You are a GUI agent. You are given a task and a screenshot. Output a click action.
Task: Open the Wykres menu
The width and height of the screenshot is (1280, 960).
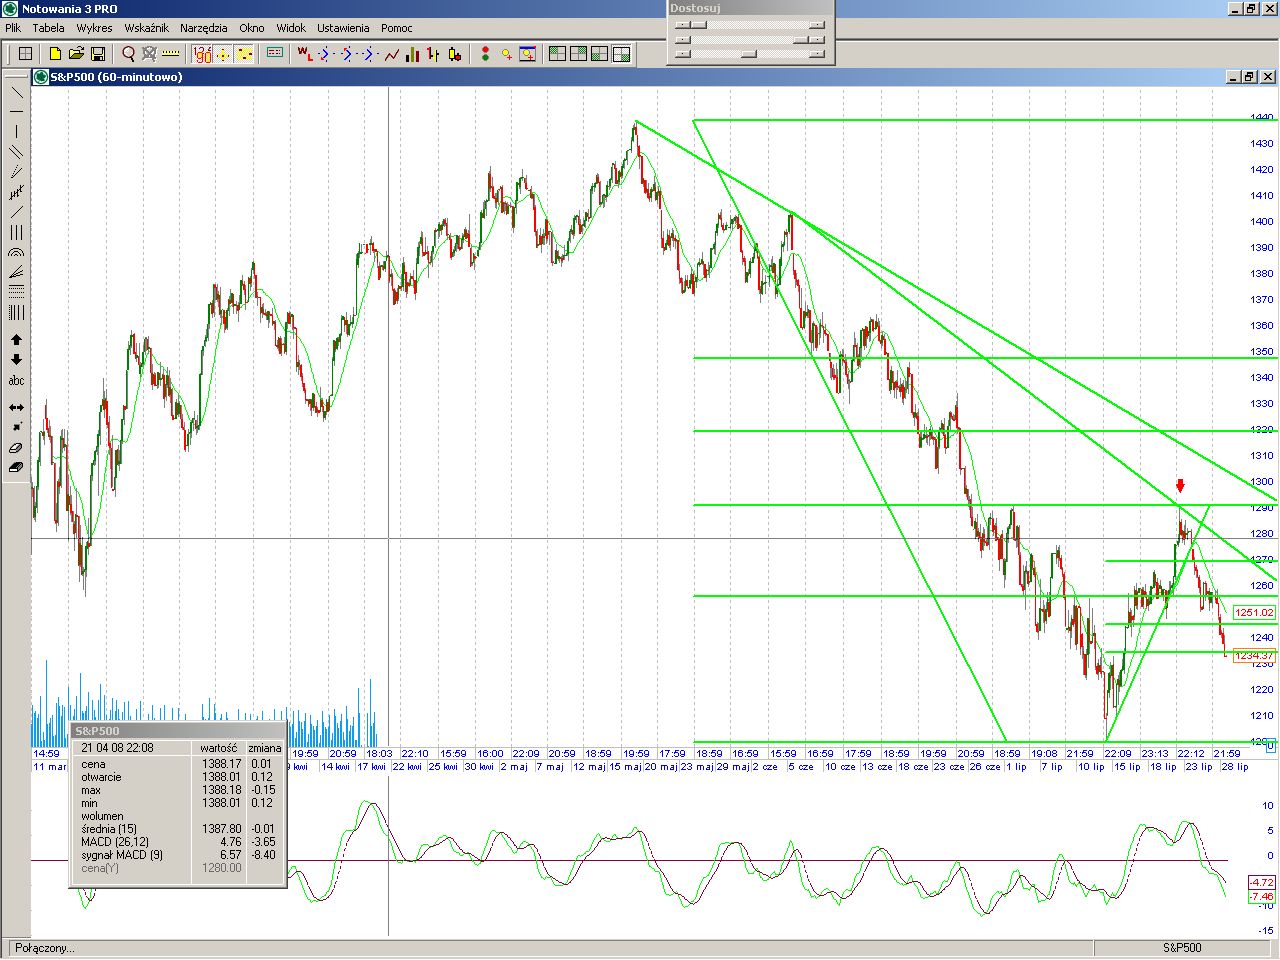pos(94,28)
